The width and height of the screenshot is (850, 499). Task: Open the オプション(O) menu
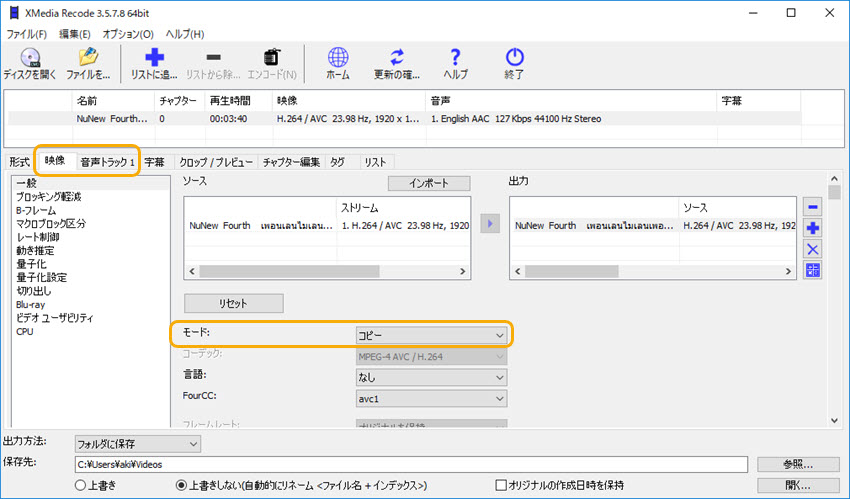coord(128,34)
